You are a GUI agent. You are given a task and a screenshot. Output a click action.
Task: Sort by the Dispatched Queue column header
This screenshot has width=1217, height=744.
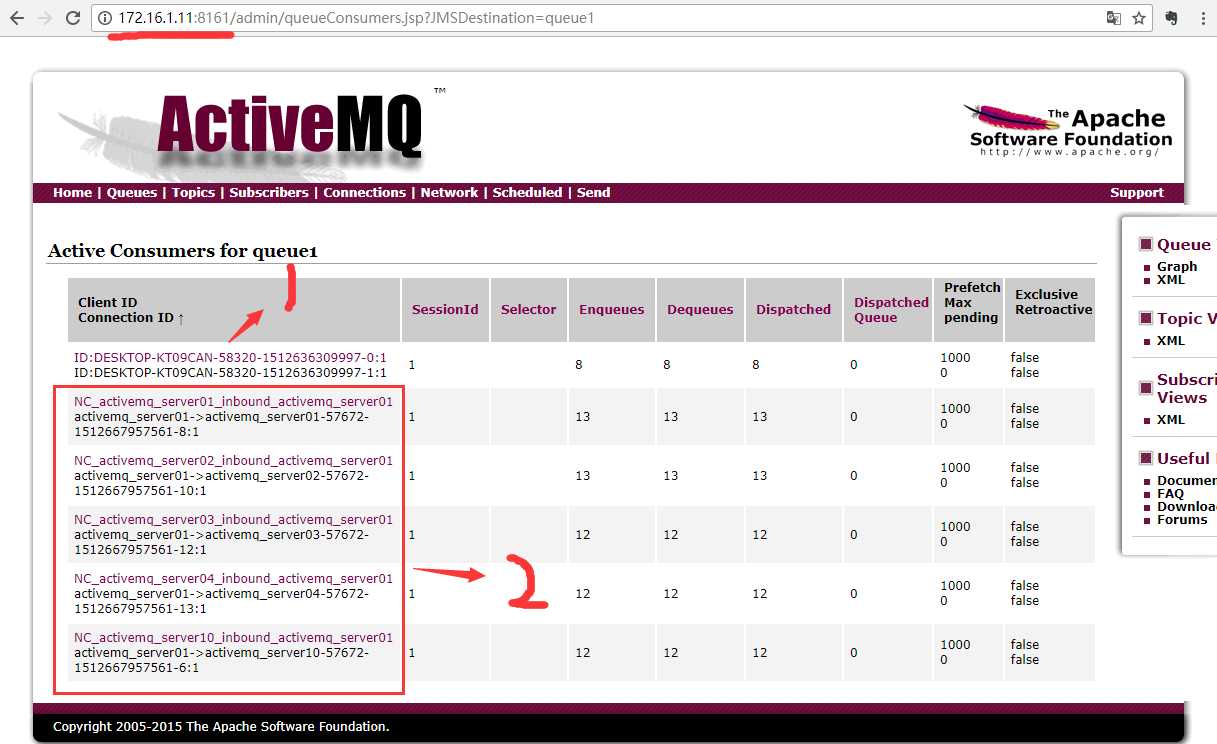coord(891,310)
